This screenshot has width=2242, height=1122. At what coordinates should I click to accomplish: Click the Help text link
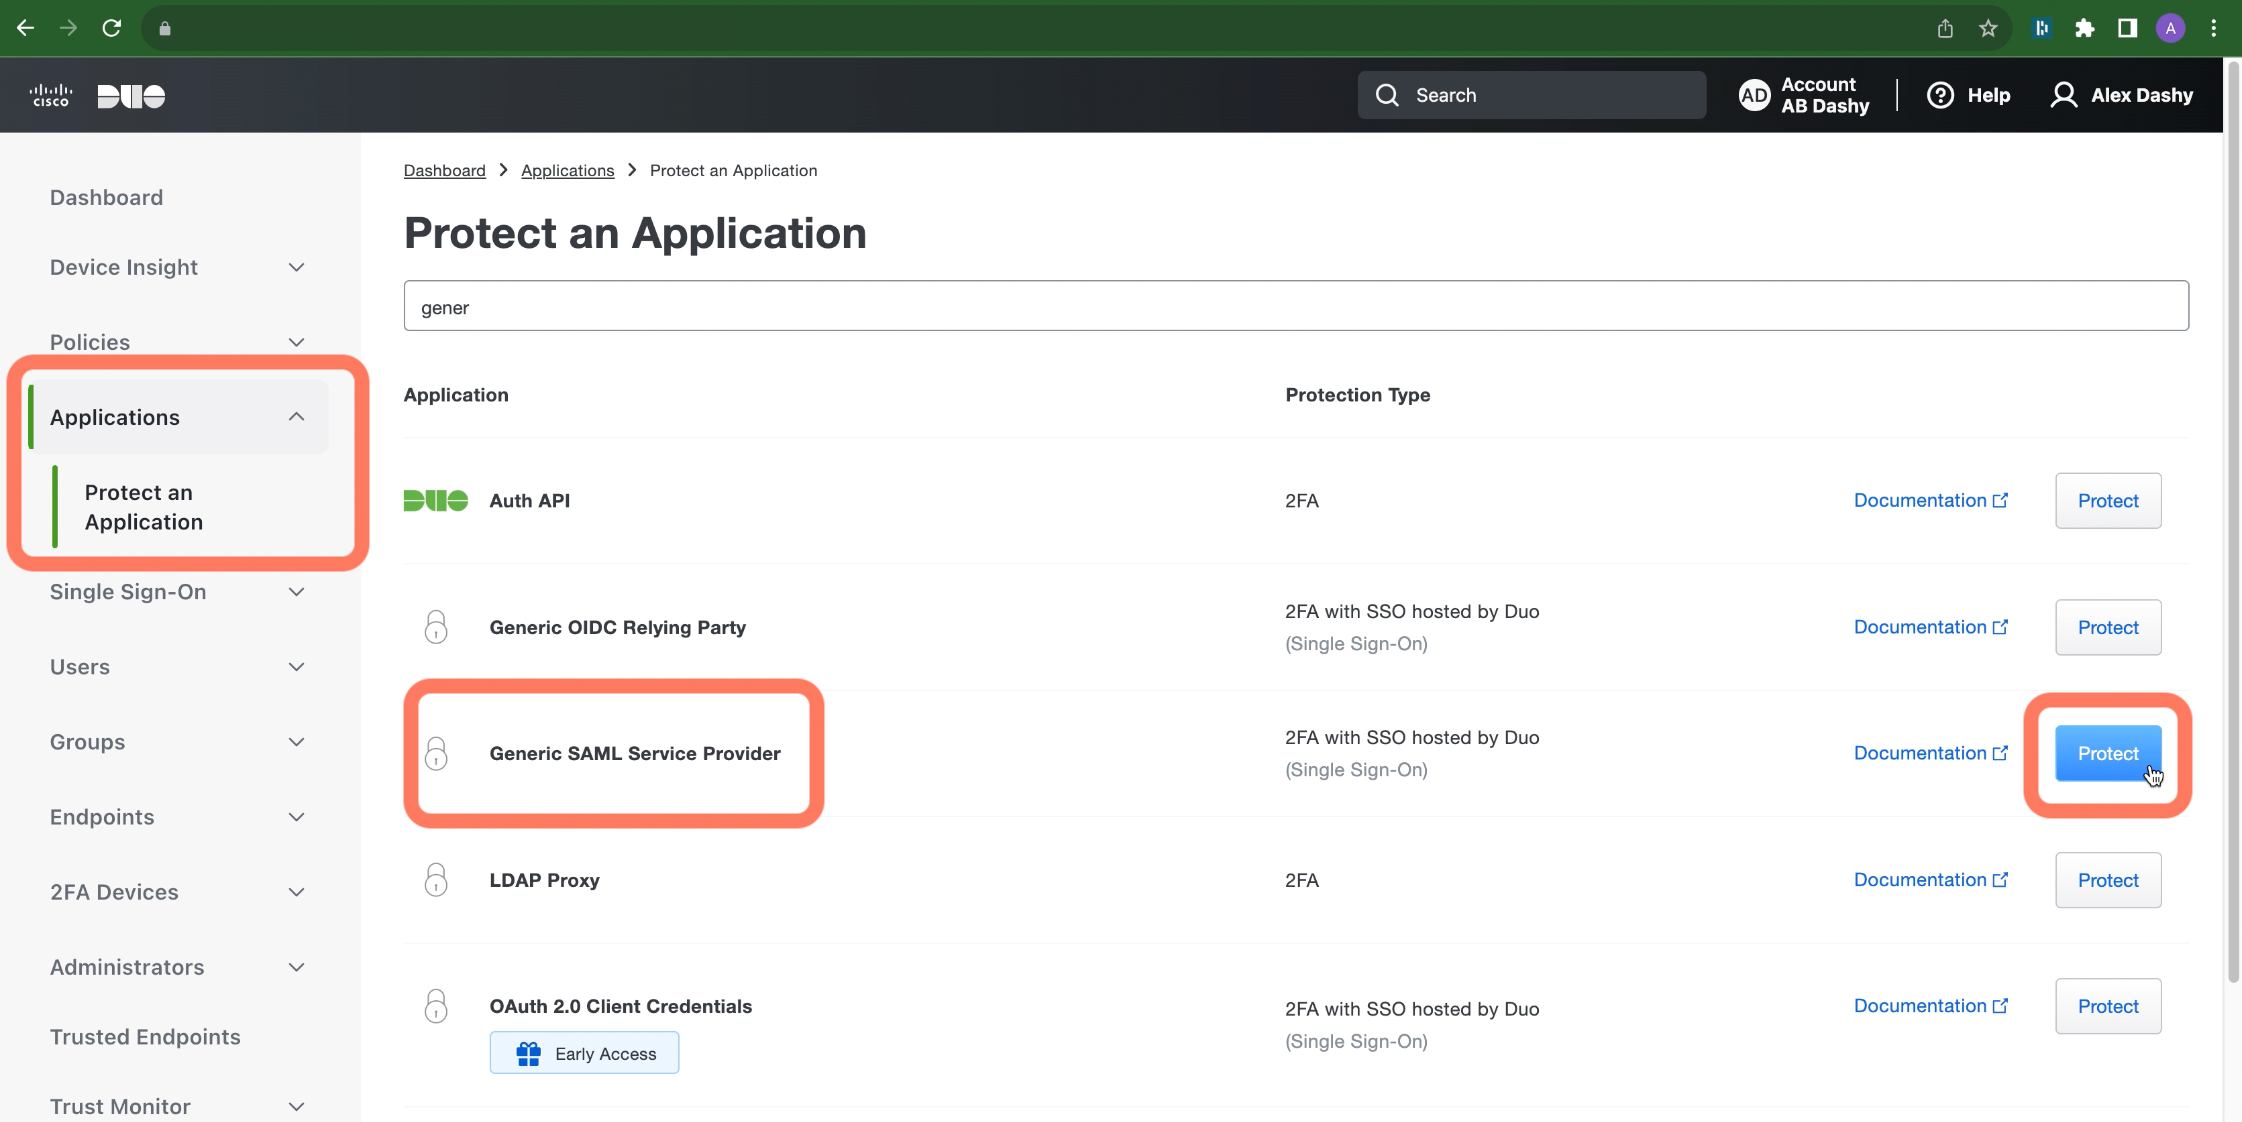1989,95
